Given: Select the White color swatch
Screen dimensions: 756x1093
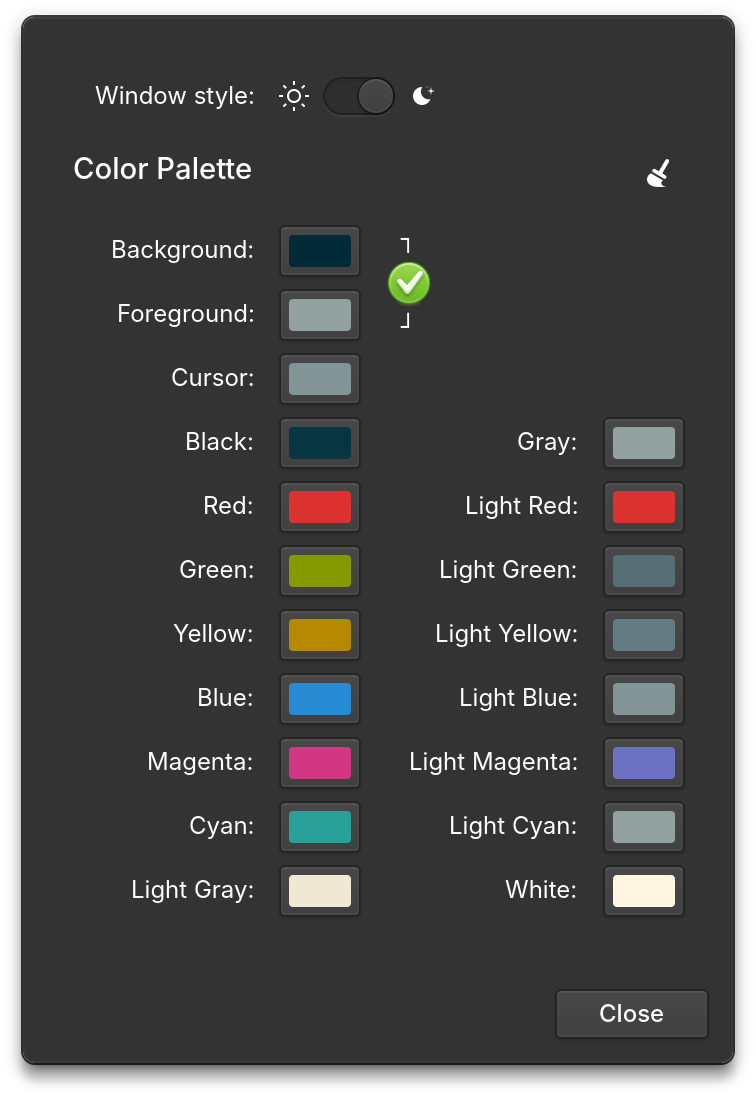Looking at the screenshot, I should click(644, 891).
